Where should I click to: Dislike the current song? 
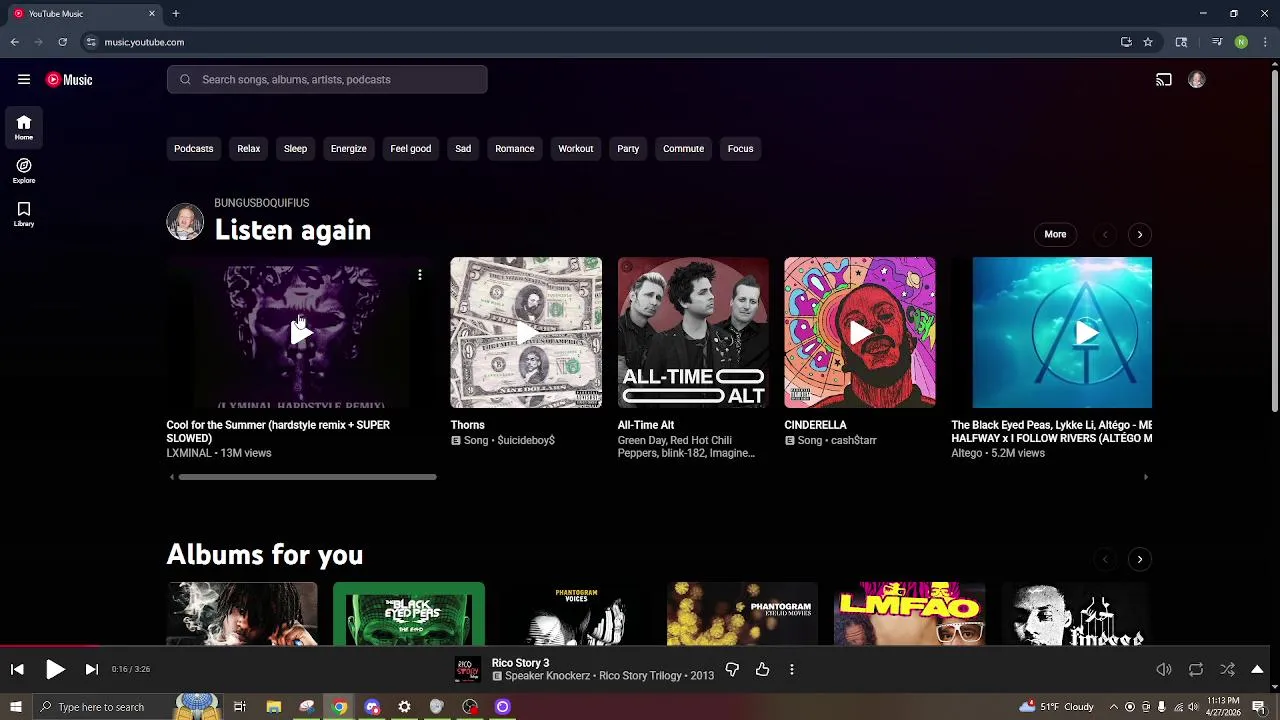[x=732, y=669]
